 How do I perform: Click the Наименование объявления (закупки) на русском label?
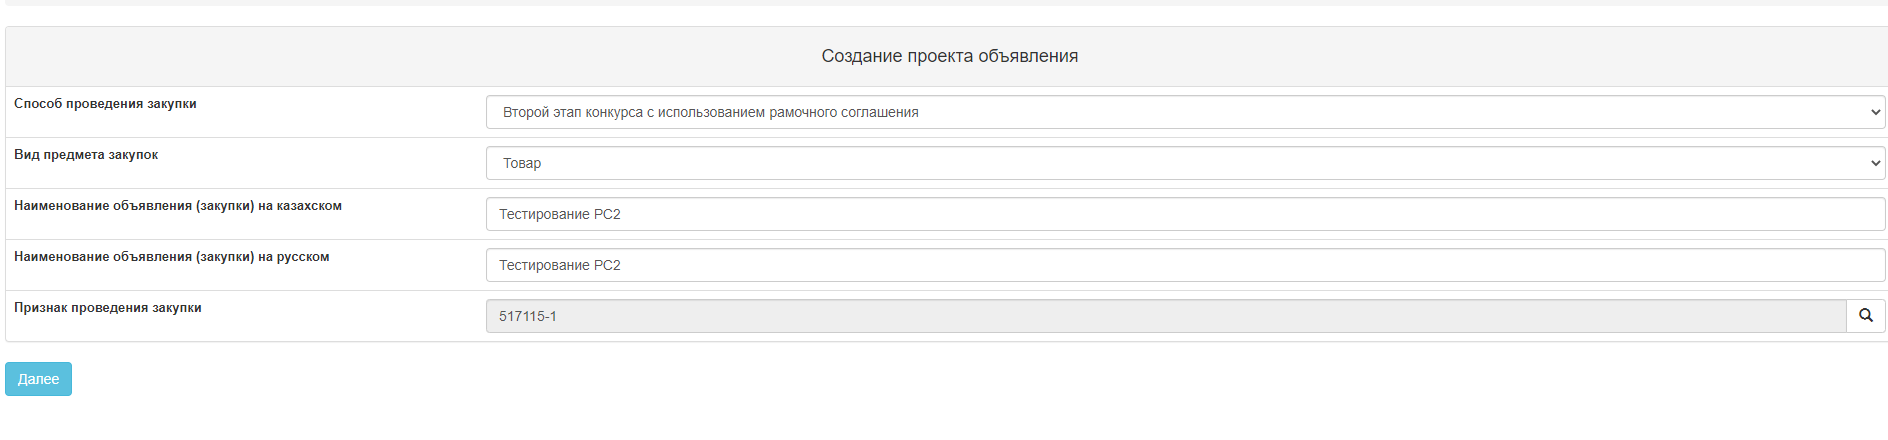172,257
